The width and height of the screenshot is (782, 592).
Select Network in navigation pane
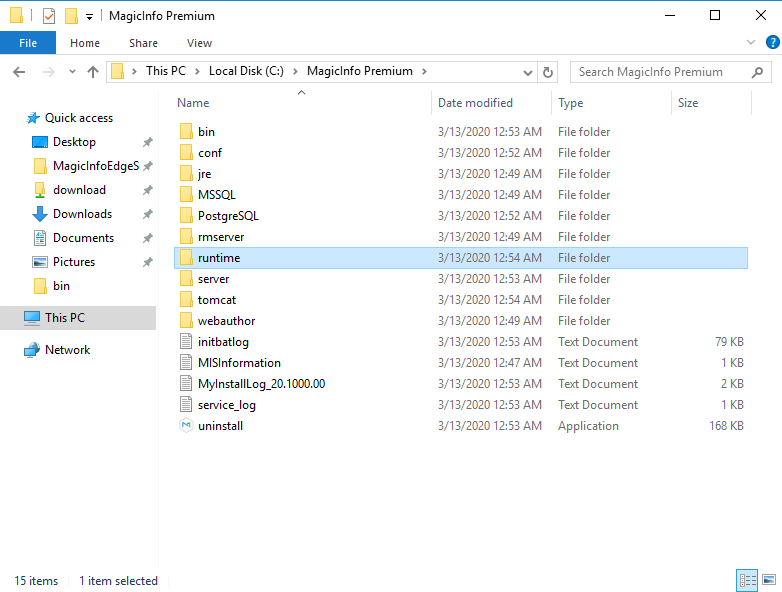(x=67, y=350)
